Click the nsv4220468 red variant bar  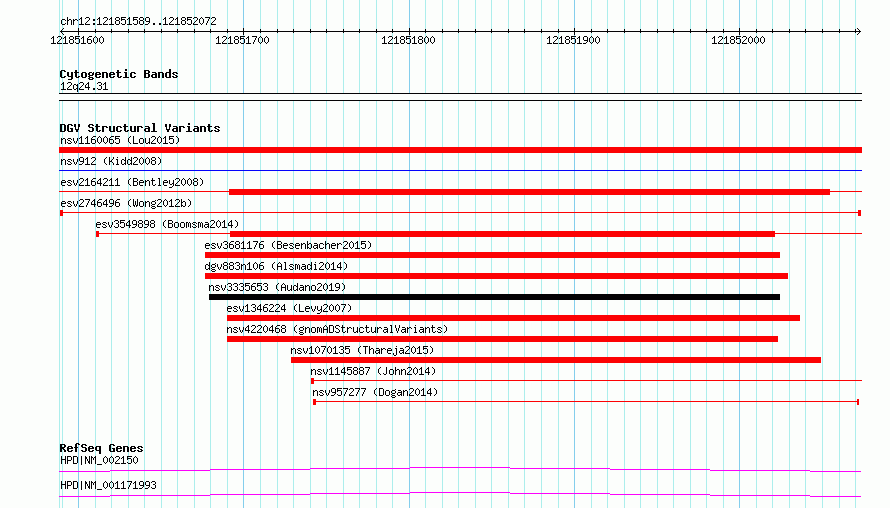tap(502, 339)
